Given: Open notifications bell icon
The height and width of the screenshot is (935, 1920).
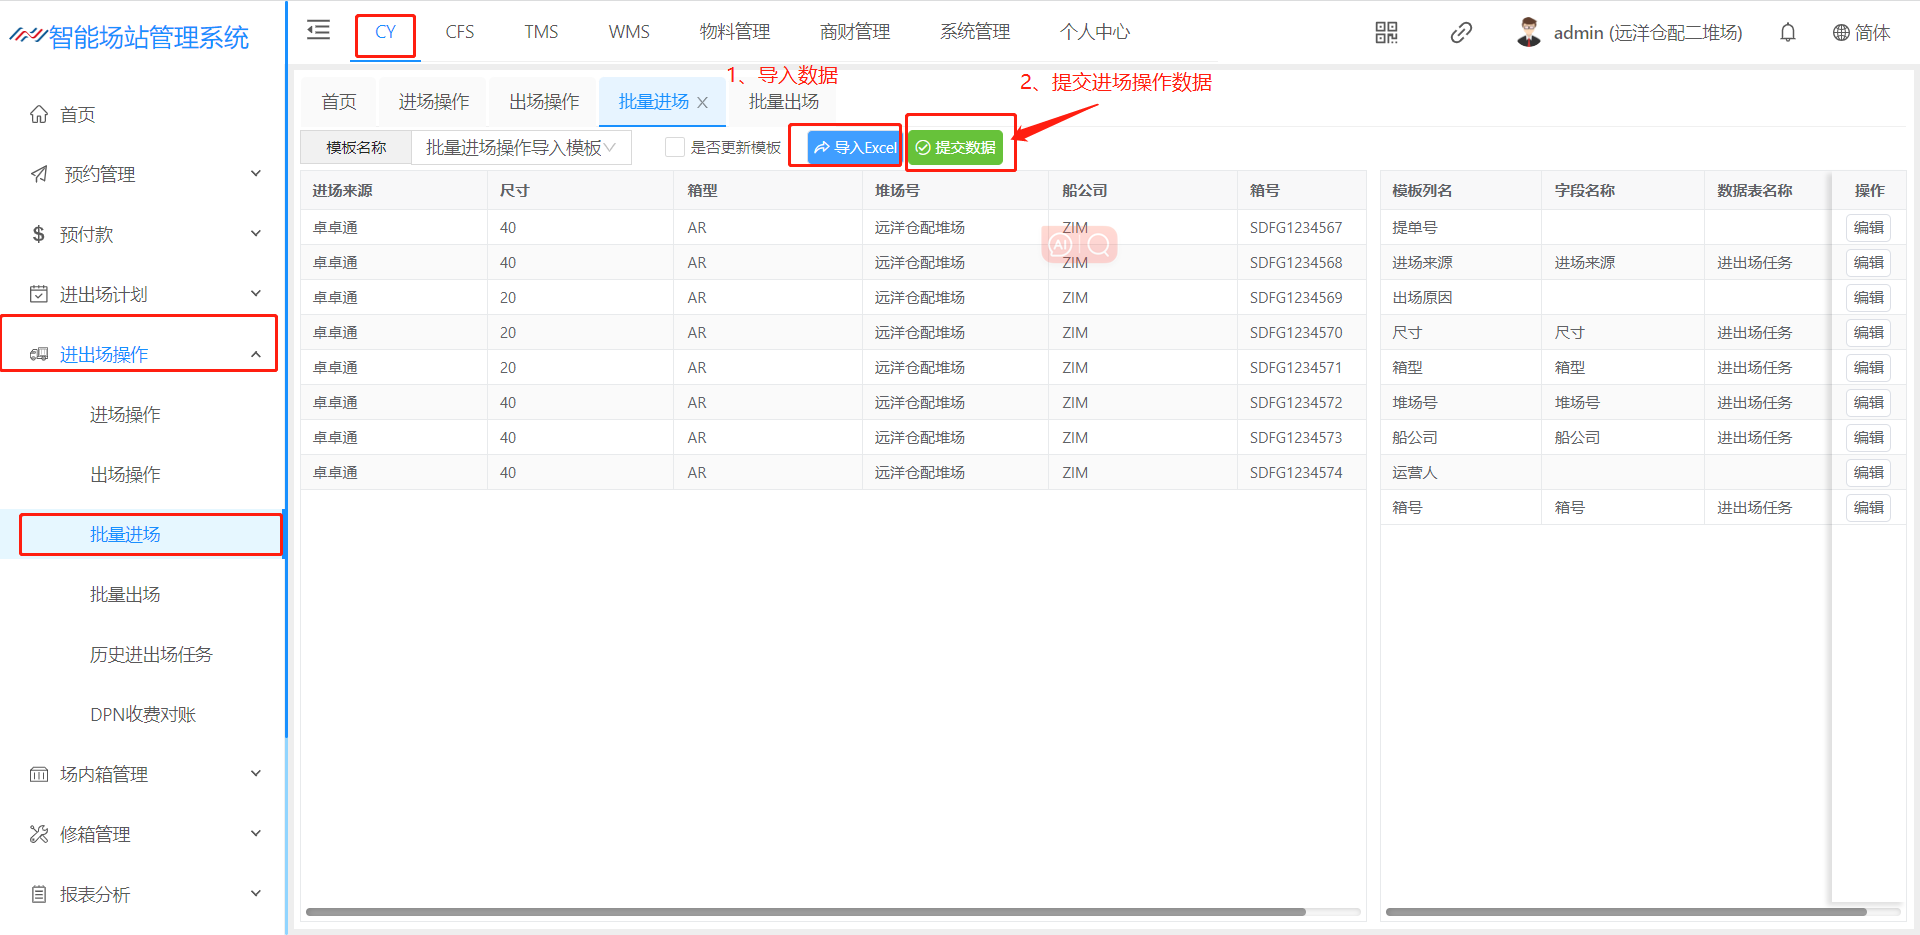Looking at the screenshot, I should click(1788, 33).
